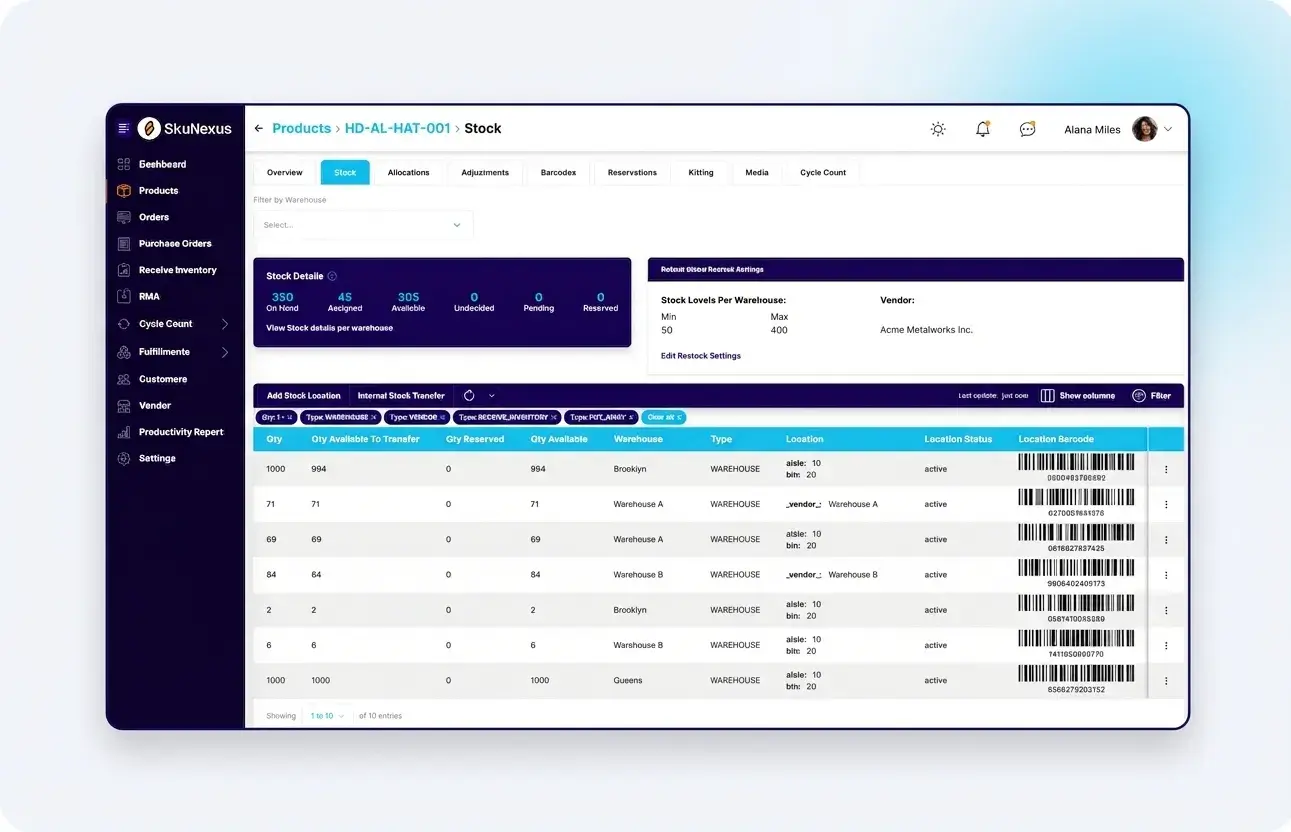Open the Filter by Warehouse dropdown
1291x832 pixels.
363,225
